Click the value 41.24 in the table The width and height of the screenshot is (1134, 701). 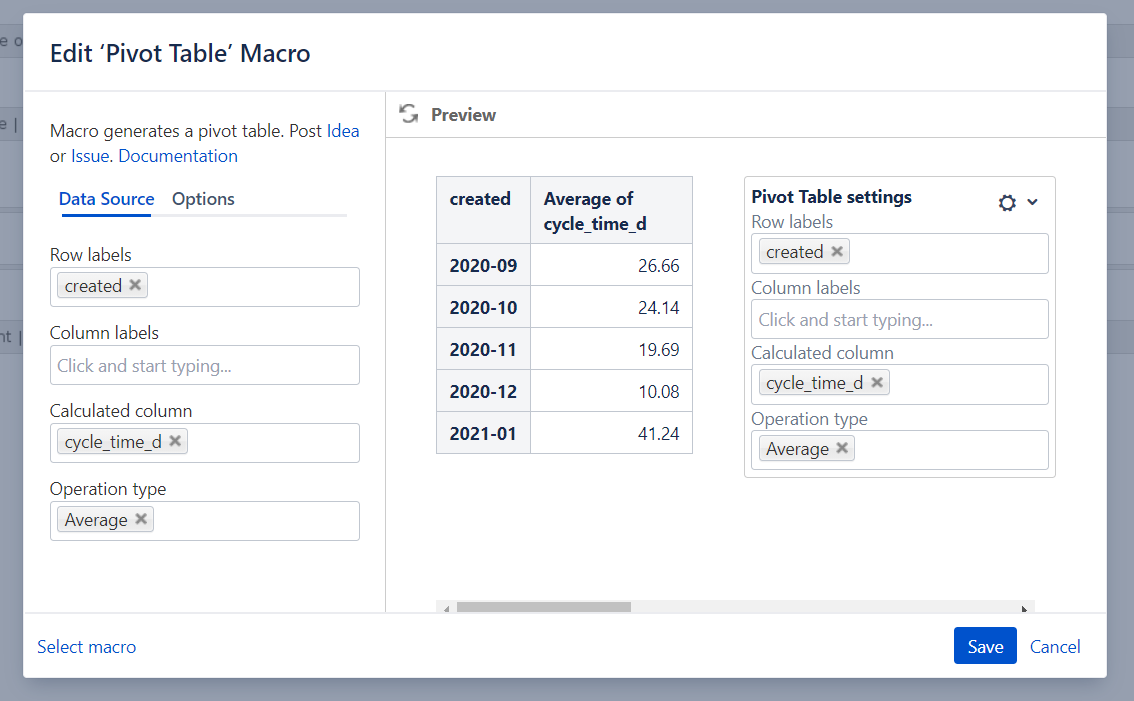point(658,433)
